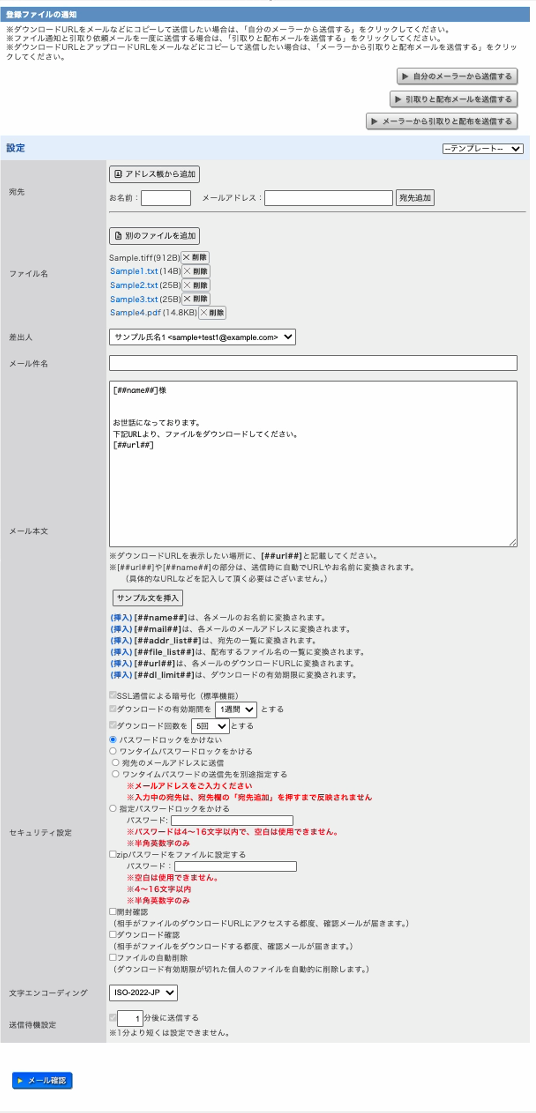Open the 1週間 validity period dropdown
This screenshot has height=1113, width=536.
[x=236, y=708]
